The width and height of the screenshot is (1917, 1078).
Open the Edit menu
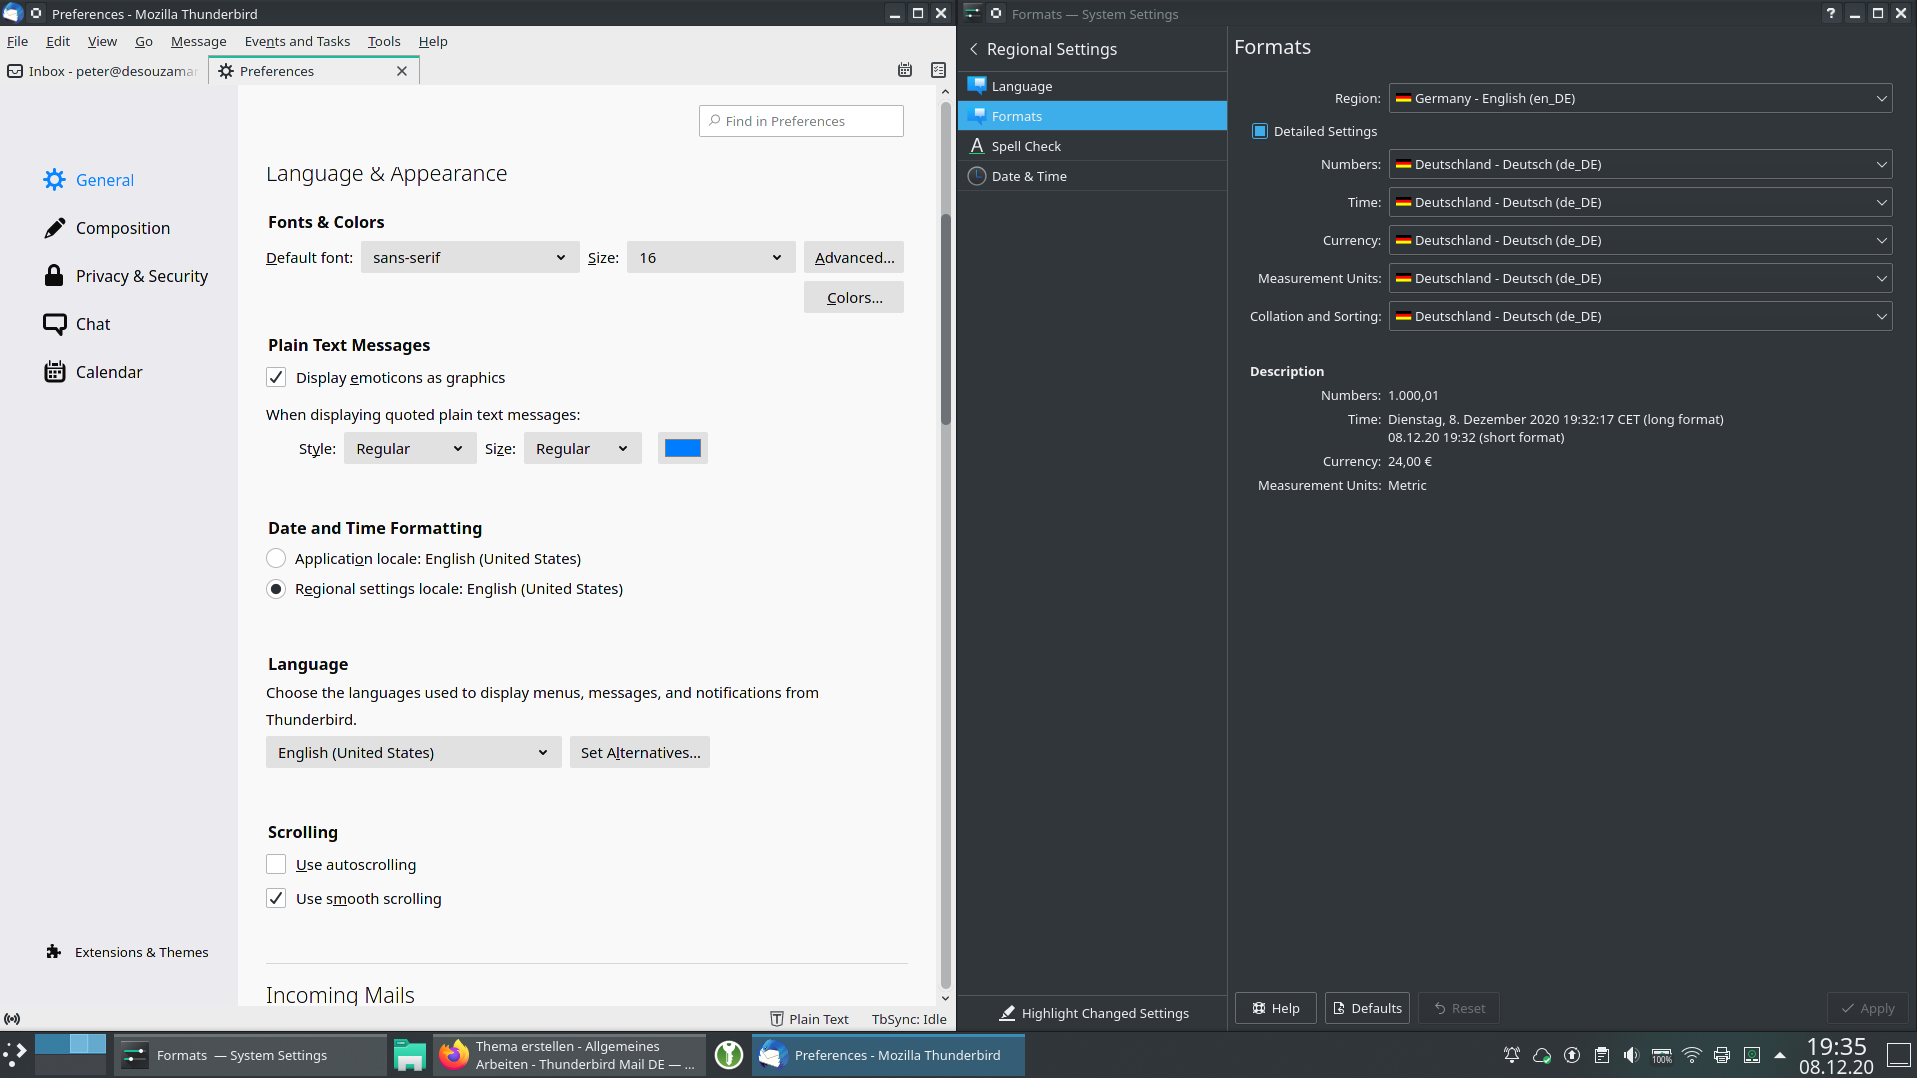click(58, 41)
